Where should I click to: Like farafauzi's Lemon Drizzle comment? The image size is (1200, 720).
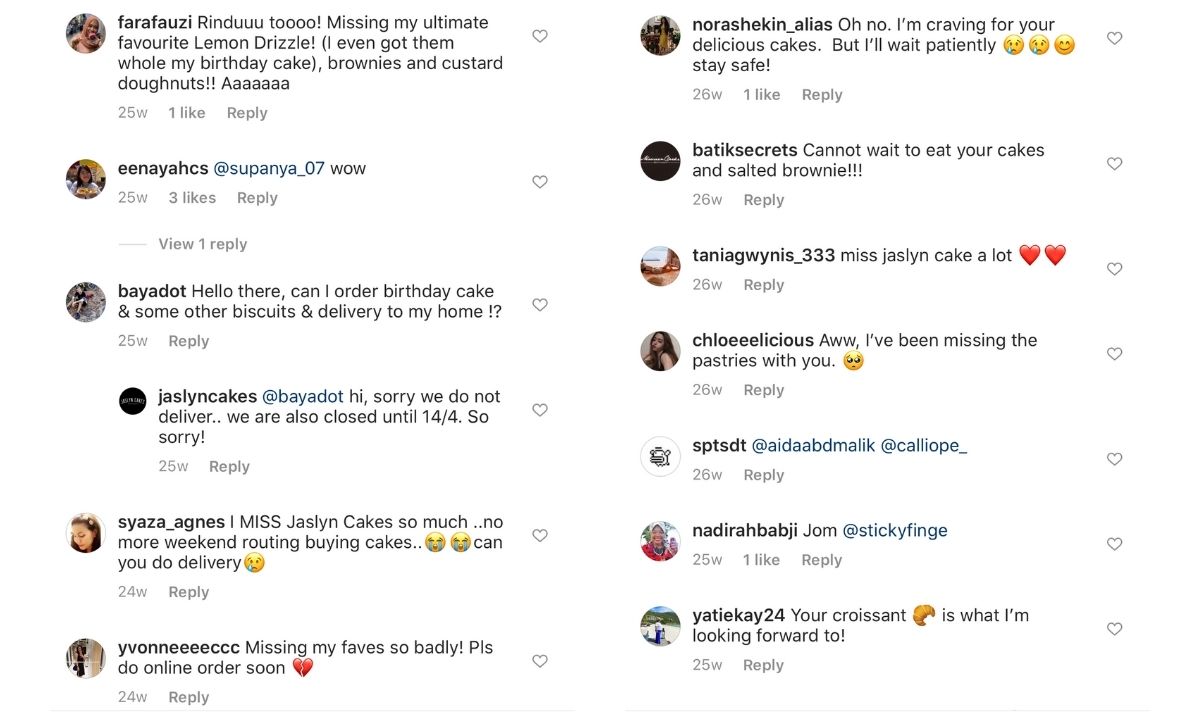click(x=539, y=36)
